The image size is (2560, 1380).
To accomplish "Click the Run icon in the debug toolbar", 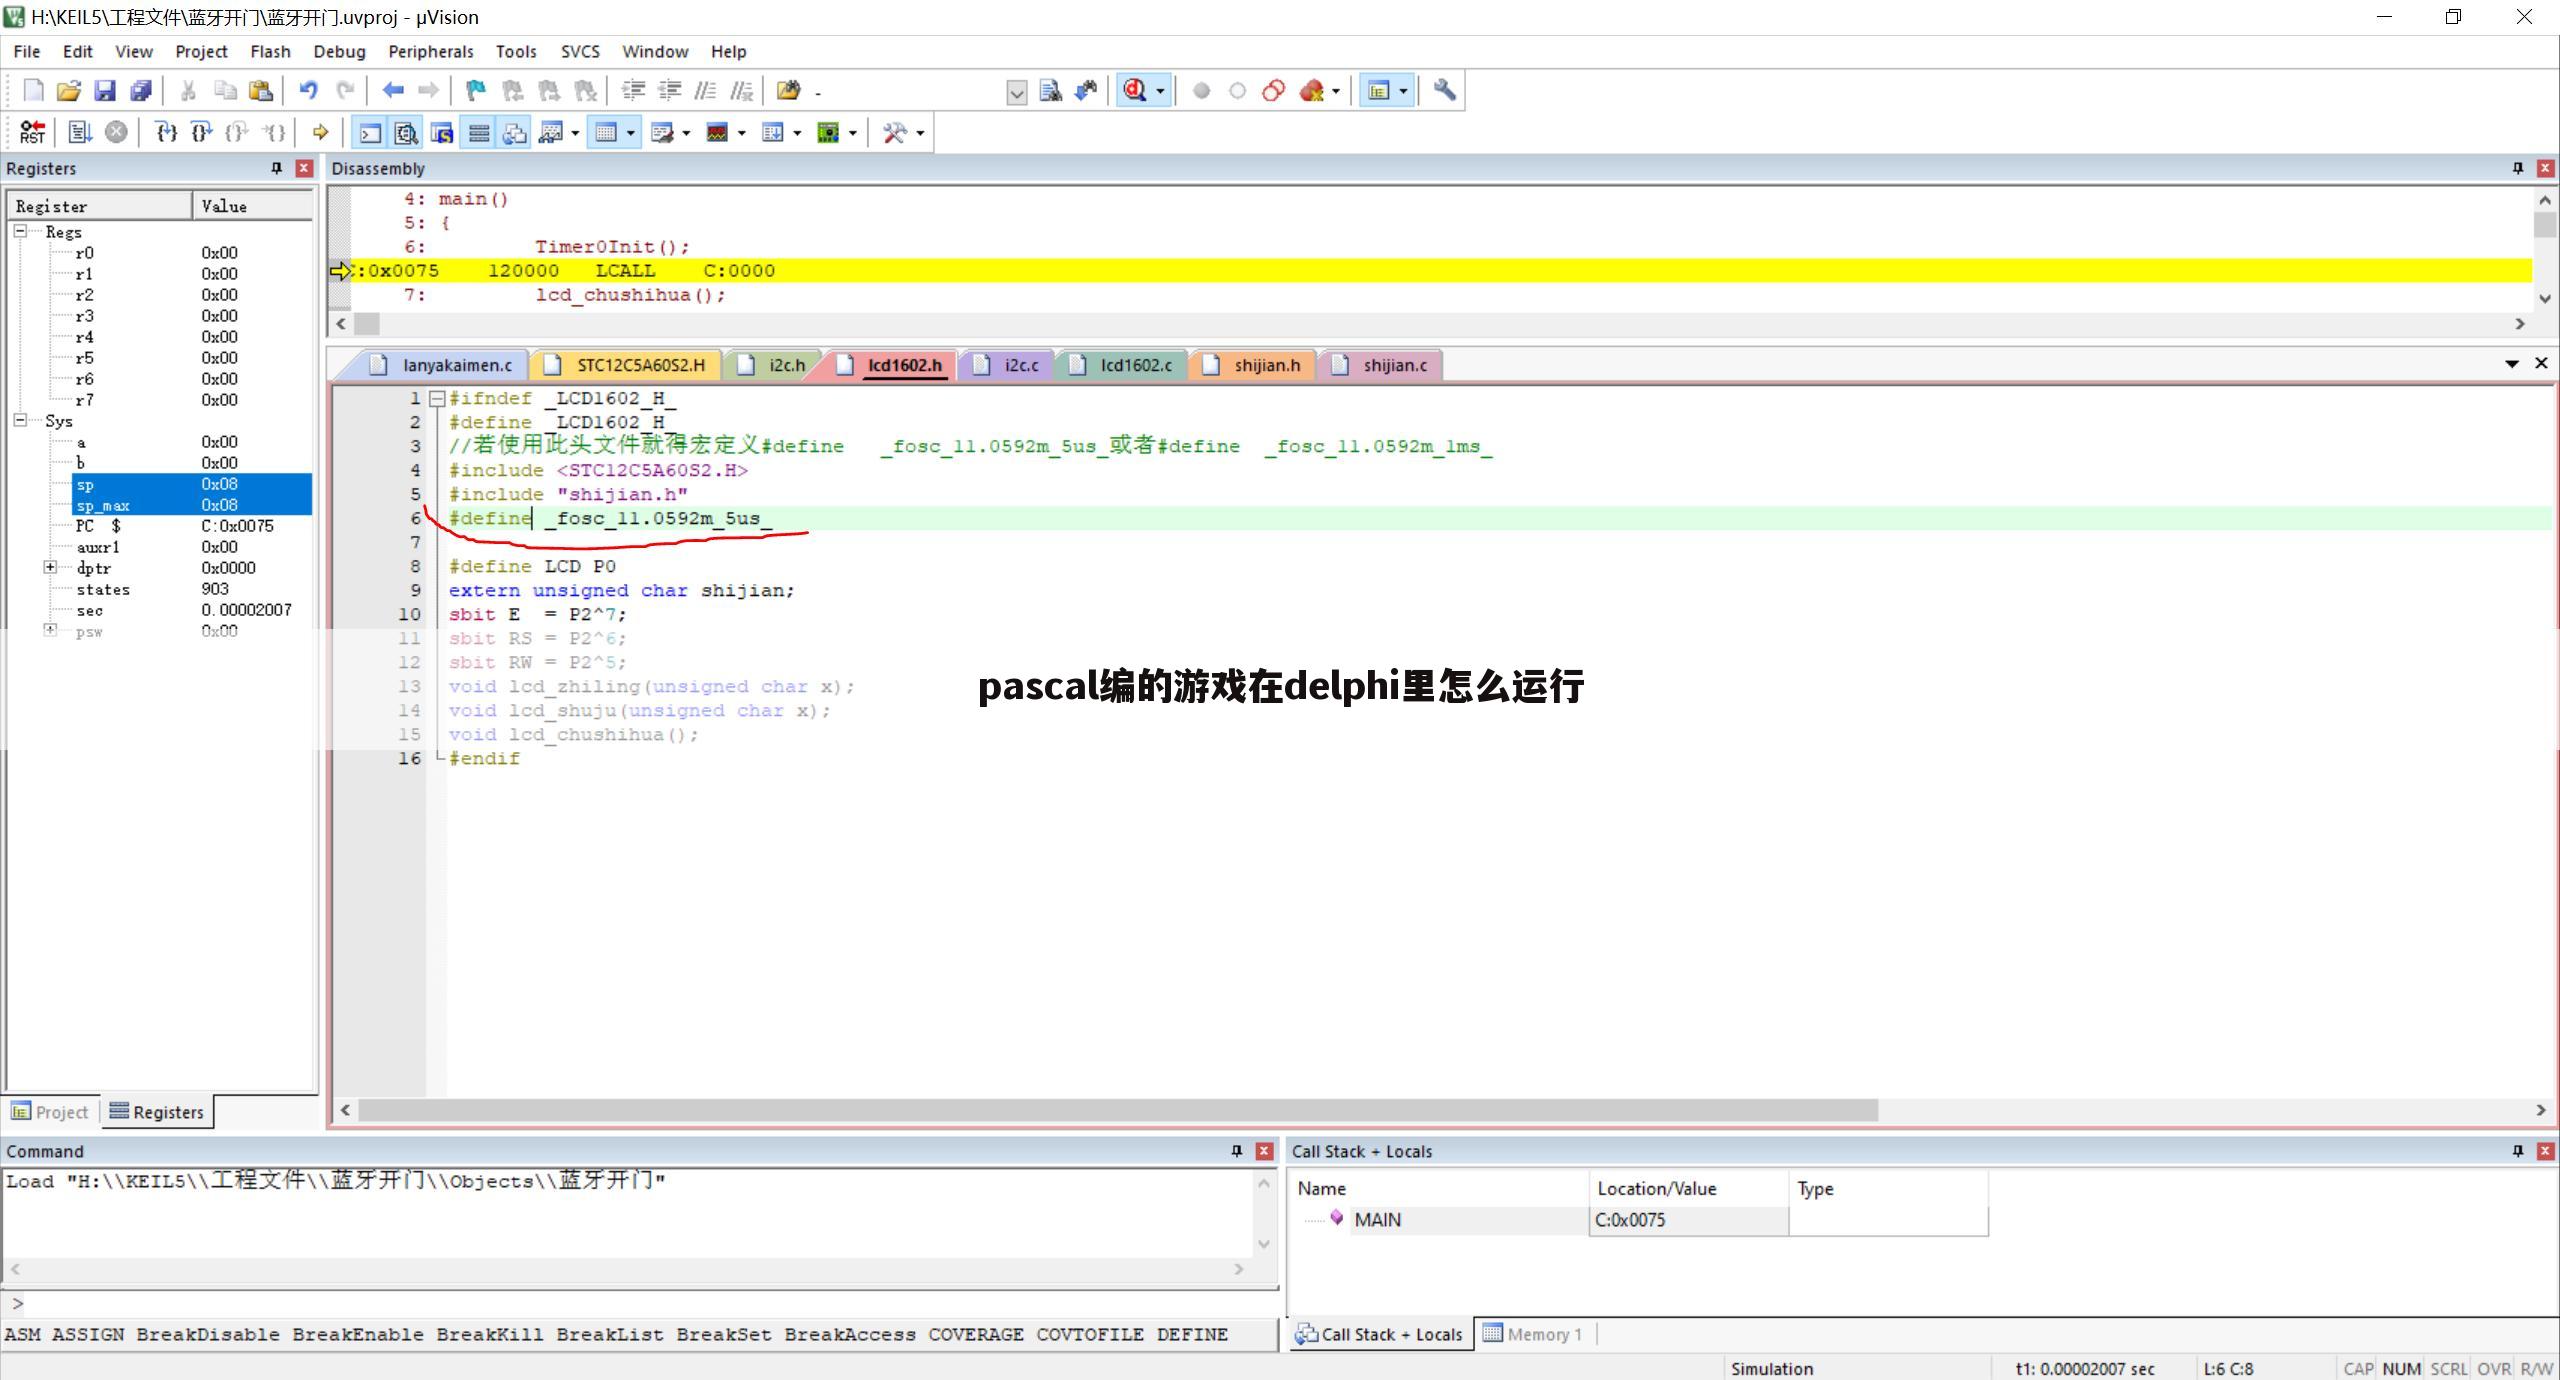I will pyautogui.click(x=80, y=132).
